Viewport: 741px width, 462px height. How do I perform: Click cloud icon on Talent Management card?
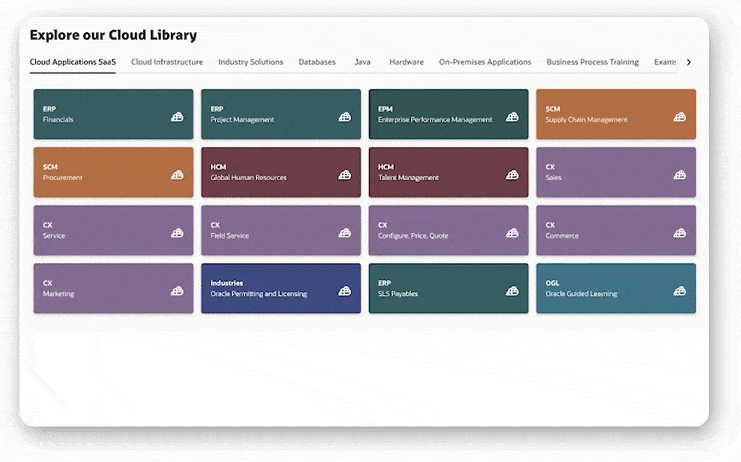click(512, 175)
